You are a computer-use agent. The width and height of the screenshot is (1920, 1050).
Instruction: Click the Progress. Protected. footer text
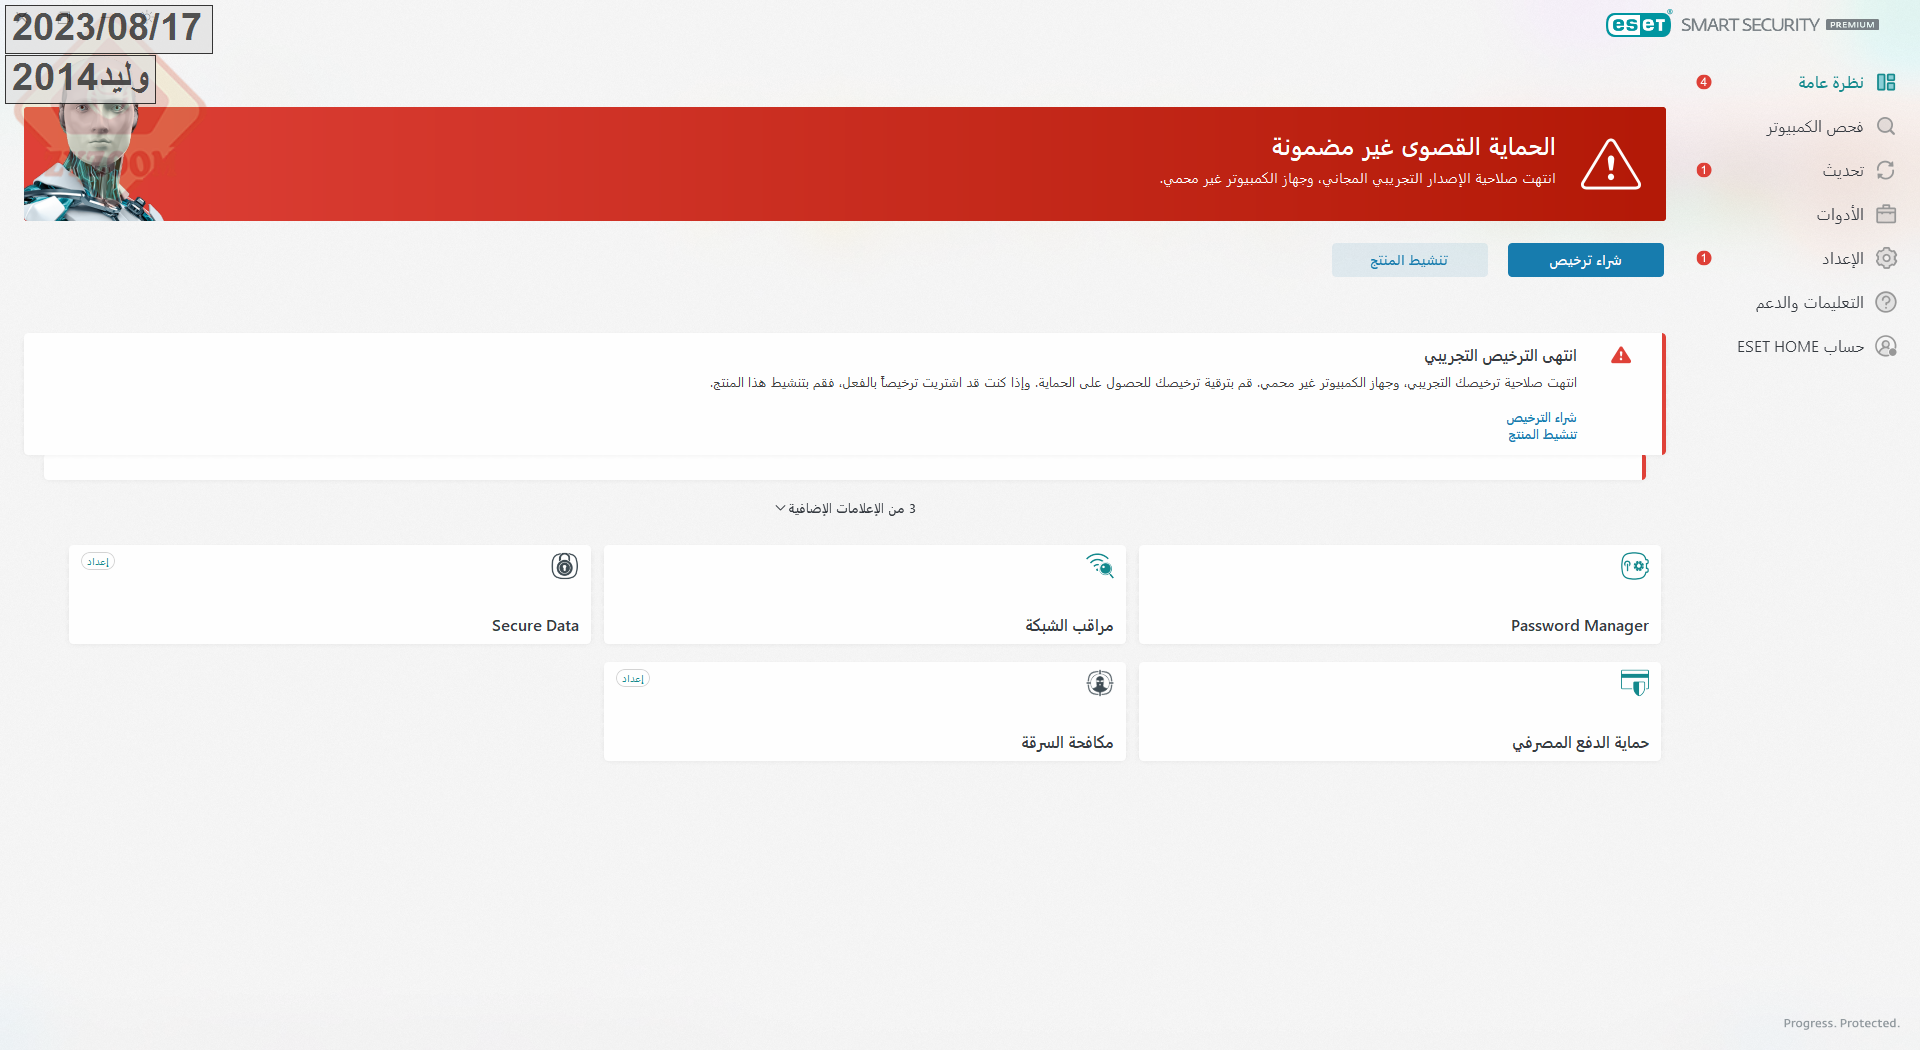click(1841, 1023)
